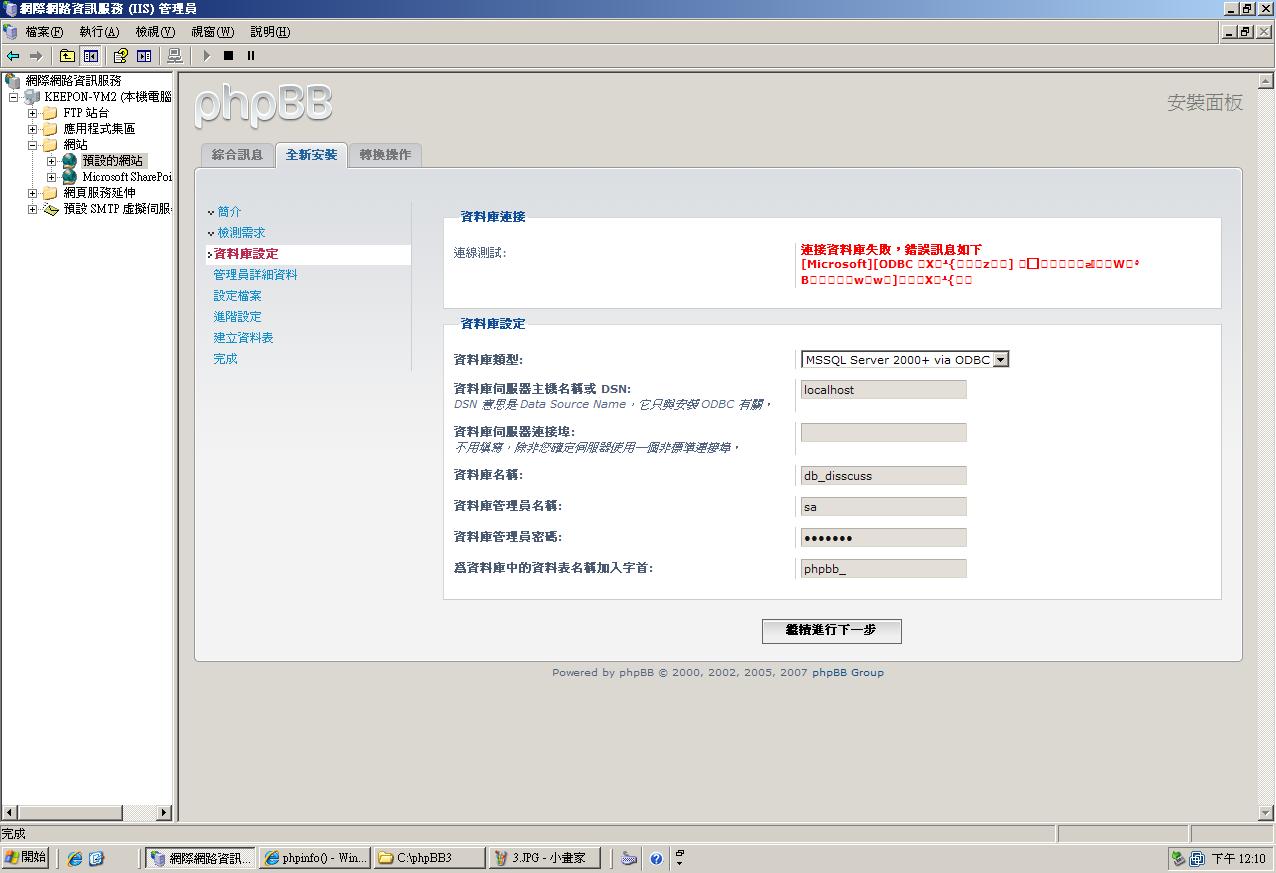Screen dimensions: 1276x873
Task: Click the forward arrow in toolbar
Action: 36,56
